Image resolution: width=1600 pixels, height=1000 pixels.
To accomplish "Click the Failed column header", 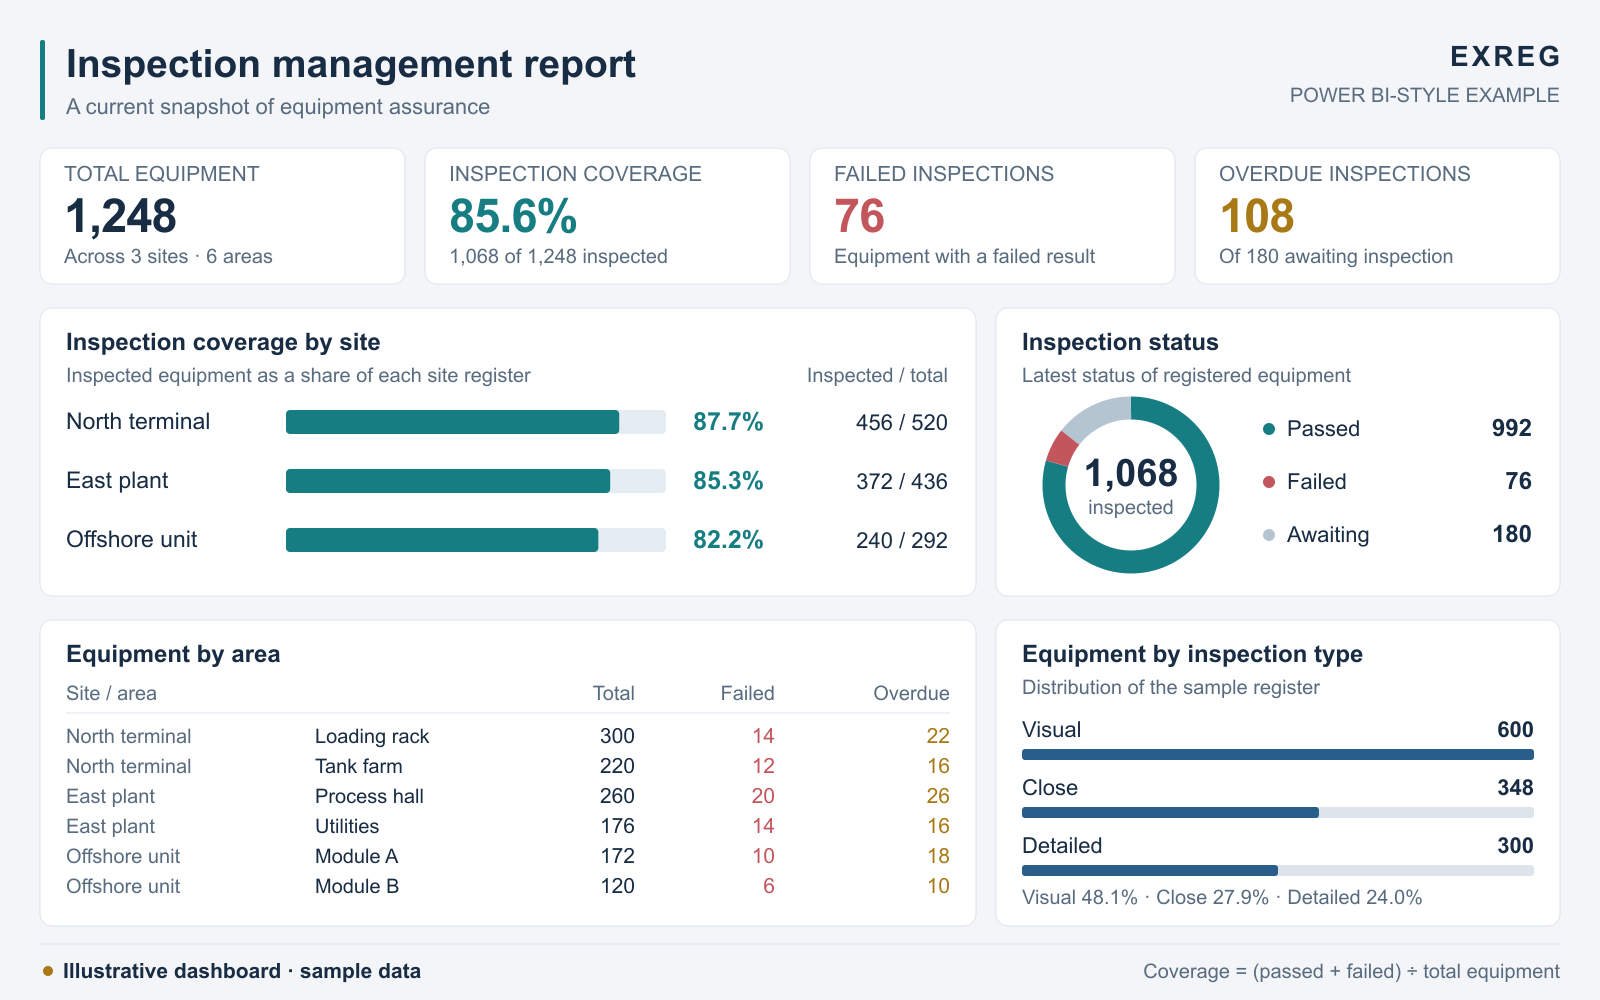I will click(747, 693).
